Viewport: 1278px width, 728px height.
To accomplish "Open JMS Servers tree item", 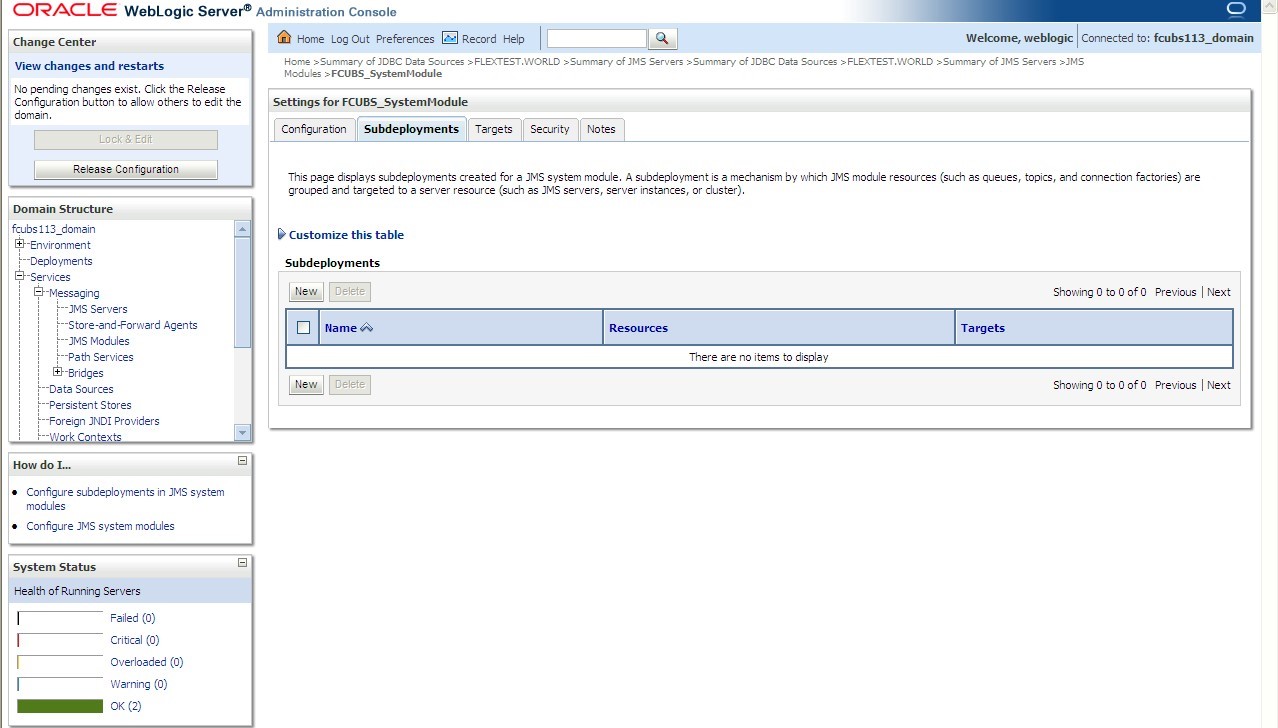I will (x=98, y=309).
